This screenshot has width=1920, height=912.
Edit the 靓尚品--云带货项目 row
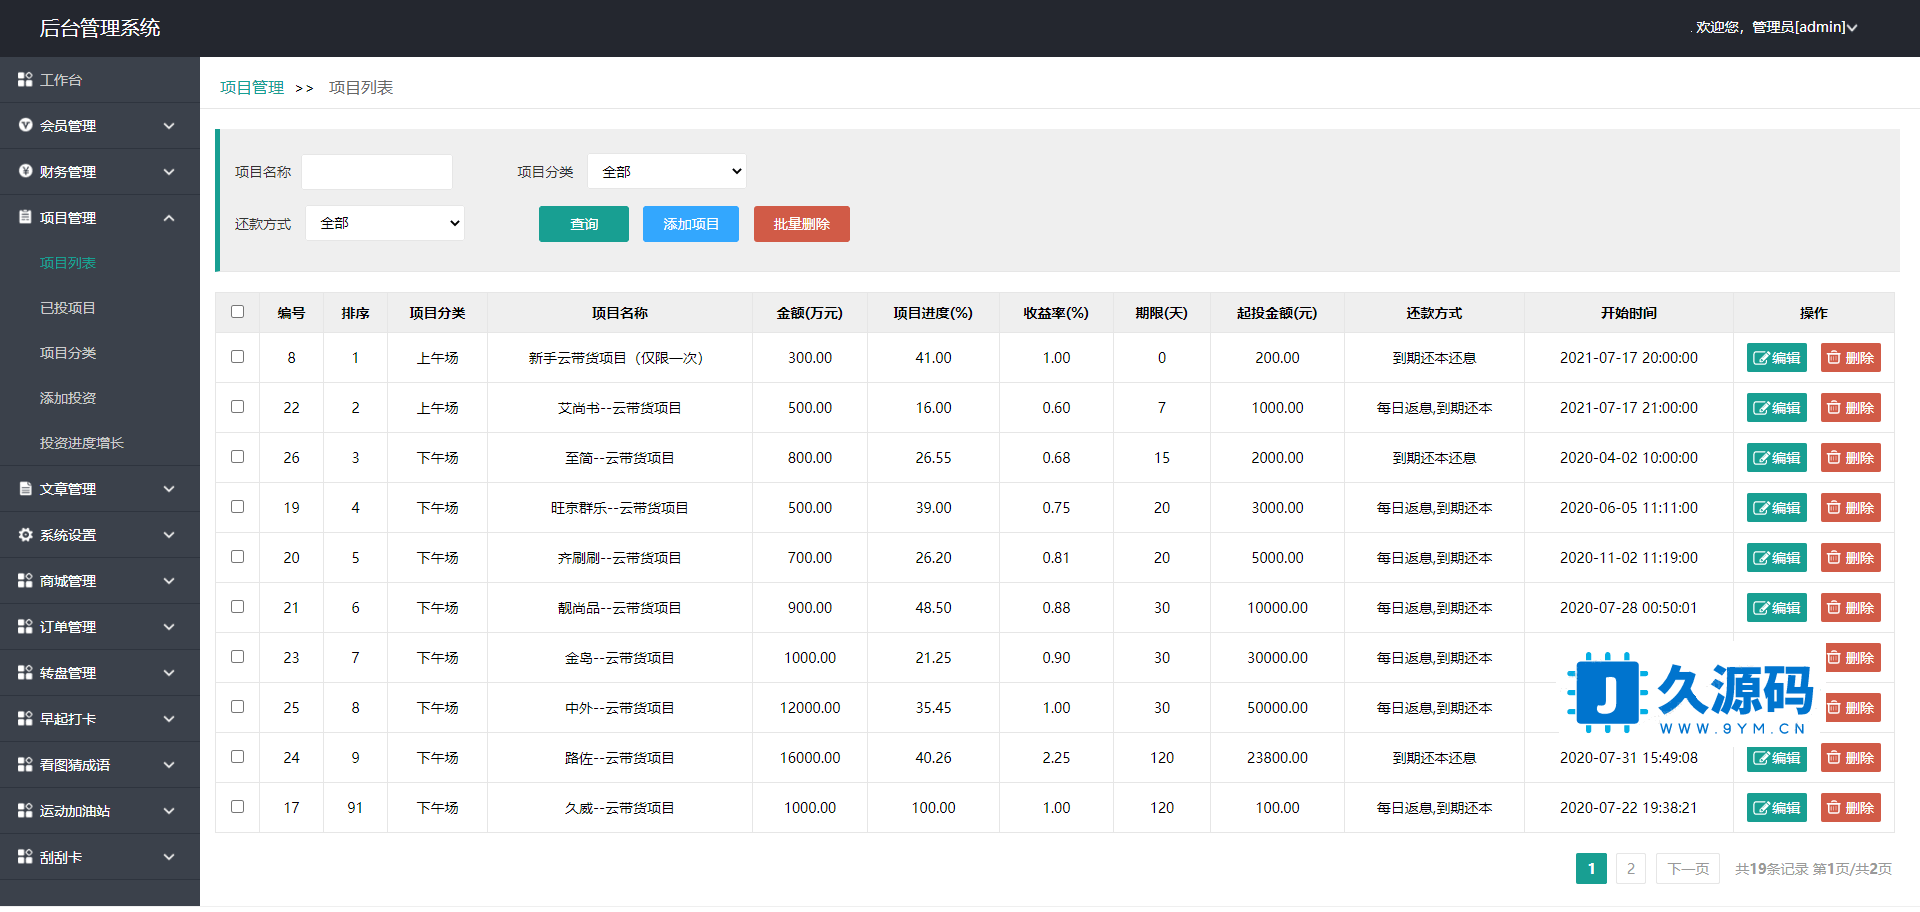pyautogui.click(x=1776, y=608)
